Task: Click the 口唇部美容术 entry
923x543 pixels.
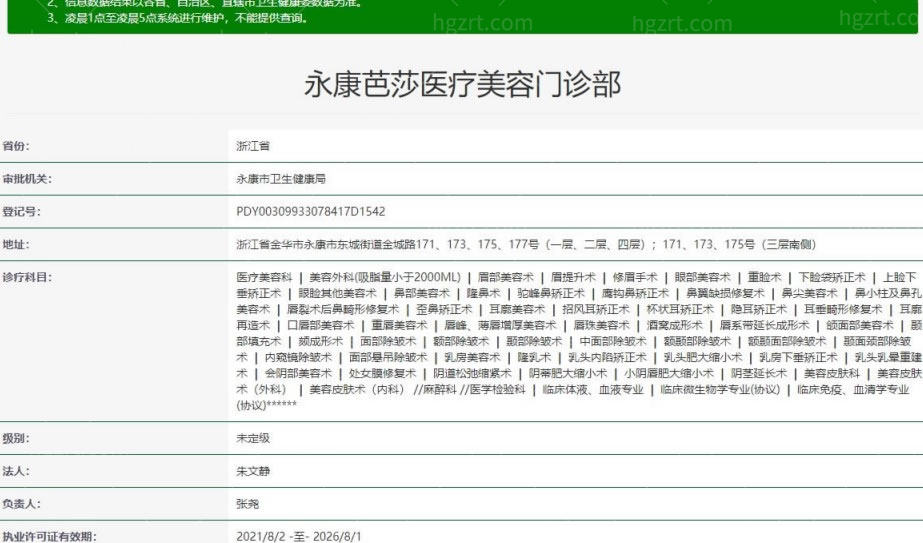Action: point(321,325)
